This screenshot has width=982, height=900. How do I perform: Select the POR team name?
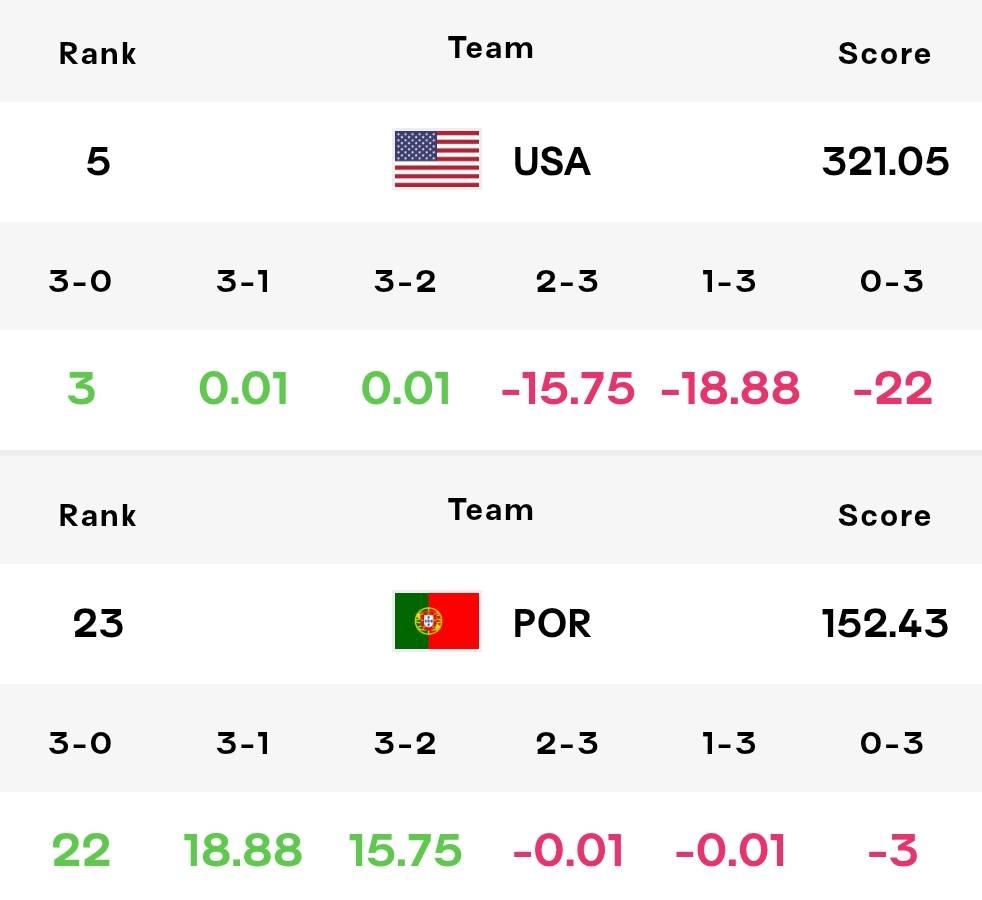click(x=552, y=623)
